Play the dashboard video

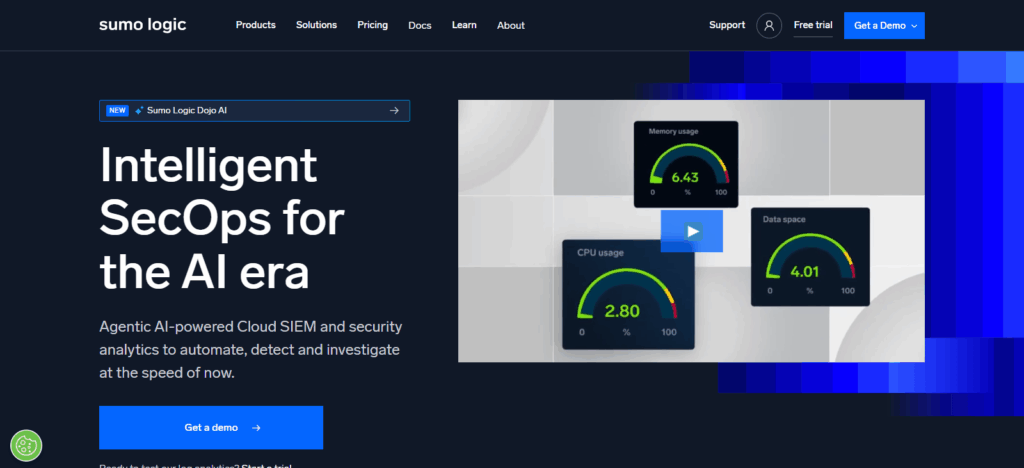[692, 231]
